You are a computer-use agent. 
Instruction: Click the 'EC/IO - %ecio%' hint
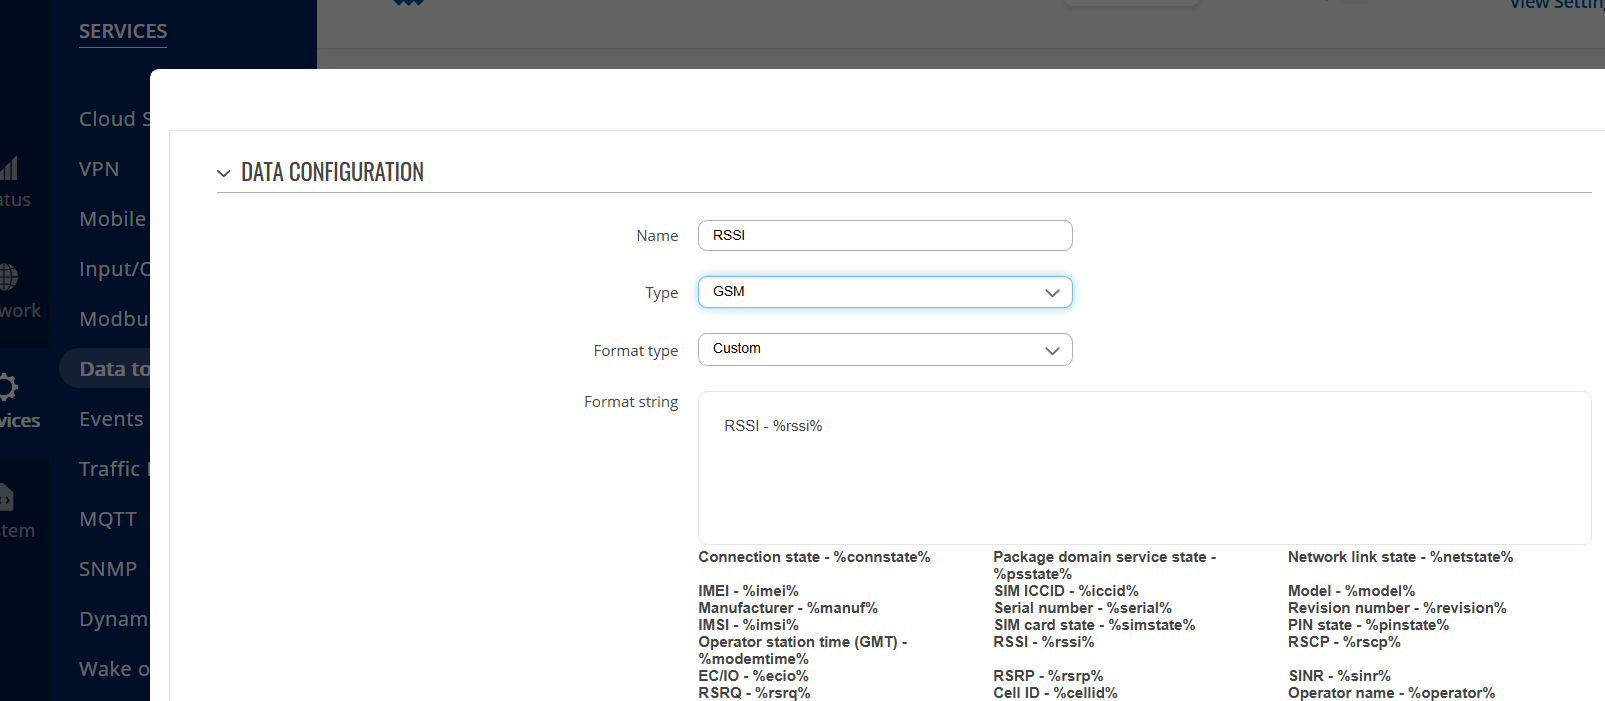[753, 676]
